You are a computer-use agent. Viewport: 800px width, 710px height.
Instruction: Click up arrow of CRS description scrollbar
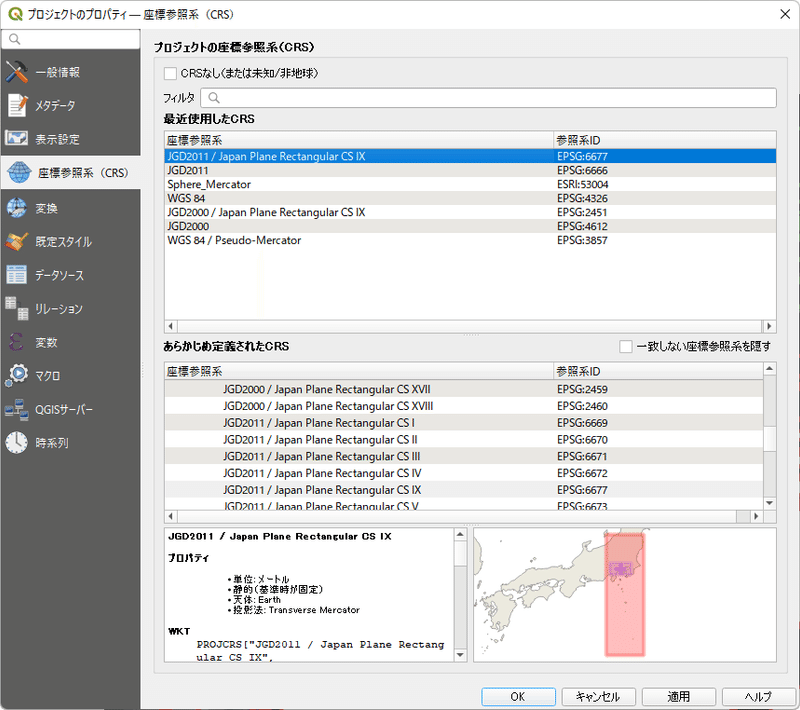(460, 535)
